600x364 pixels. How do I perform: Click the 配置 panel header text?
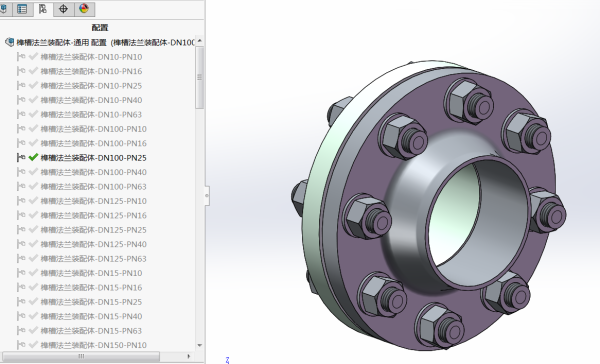[100, 28]
